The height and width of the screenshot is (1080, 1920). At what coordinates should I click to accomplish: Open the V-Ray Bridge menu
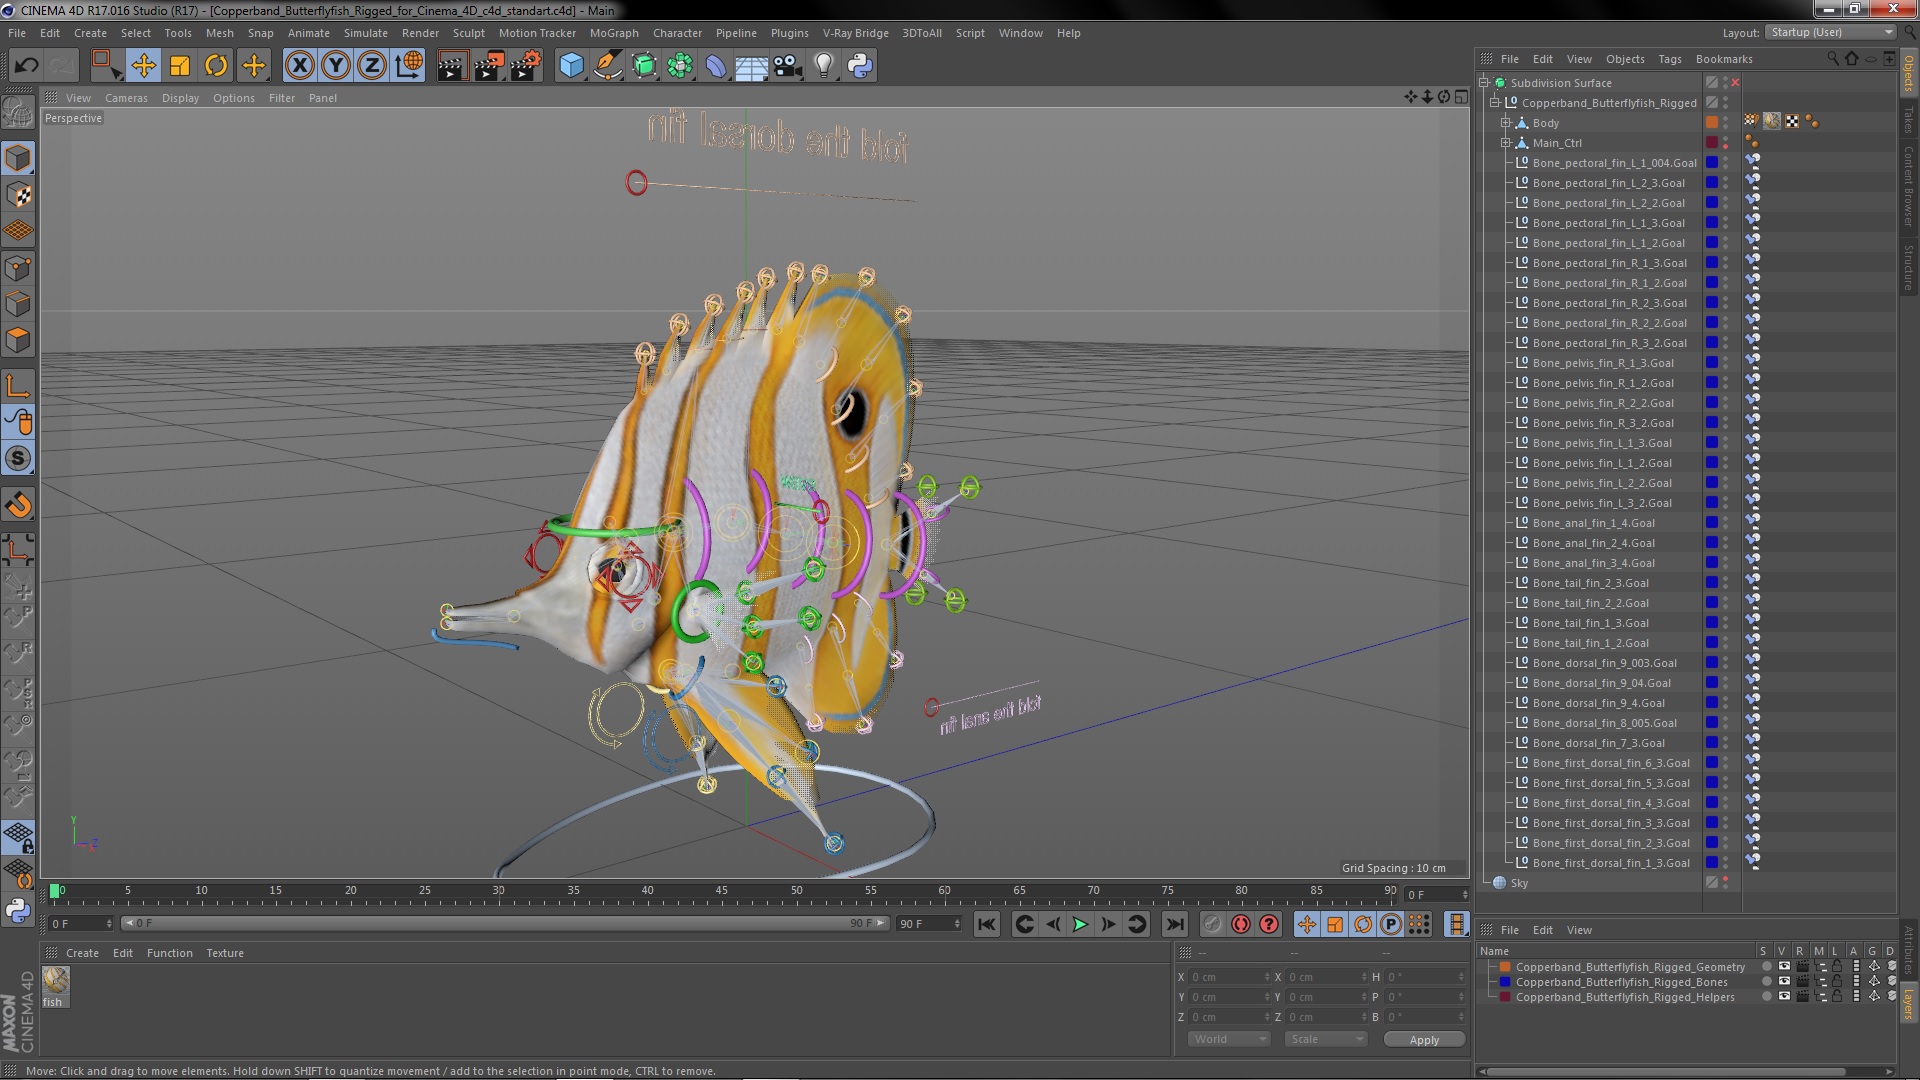(855, 33)
